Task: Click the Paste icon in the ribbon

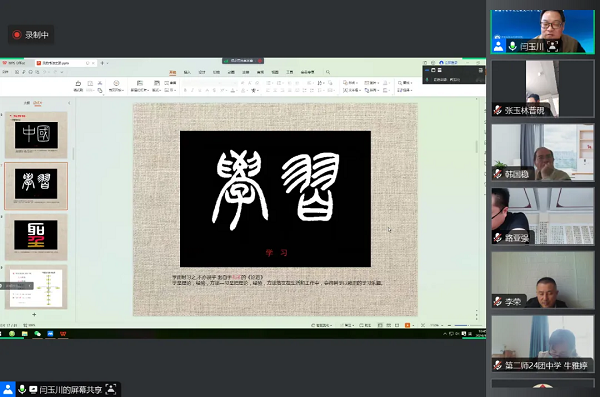Action: (90, 83)
